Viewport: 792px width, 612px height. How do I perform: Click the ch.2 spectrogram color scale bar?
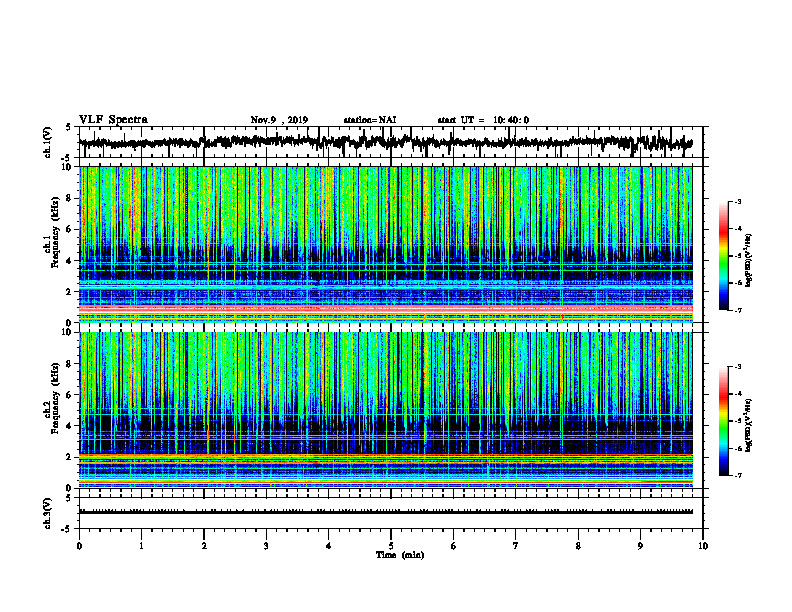click(723, 421)
